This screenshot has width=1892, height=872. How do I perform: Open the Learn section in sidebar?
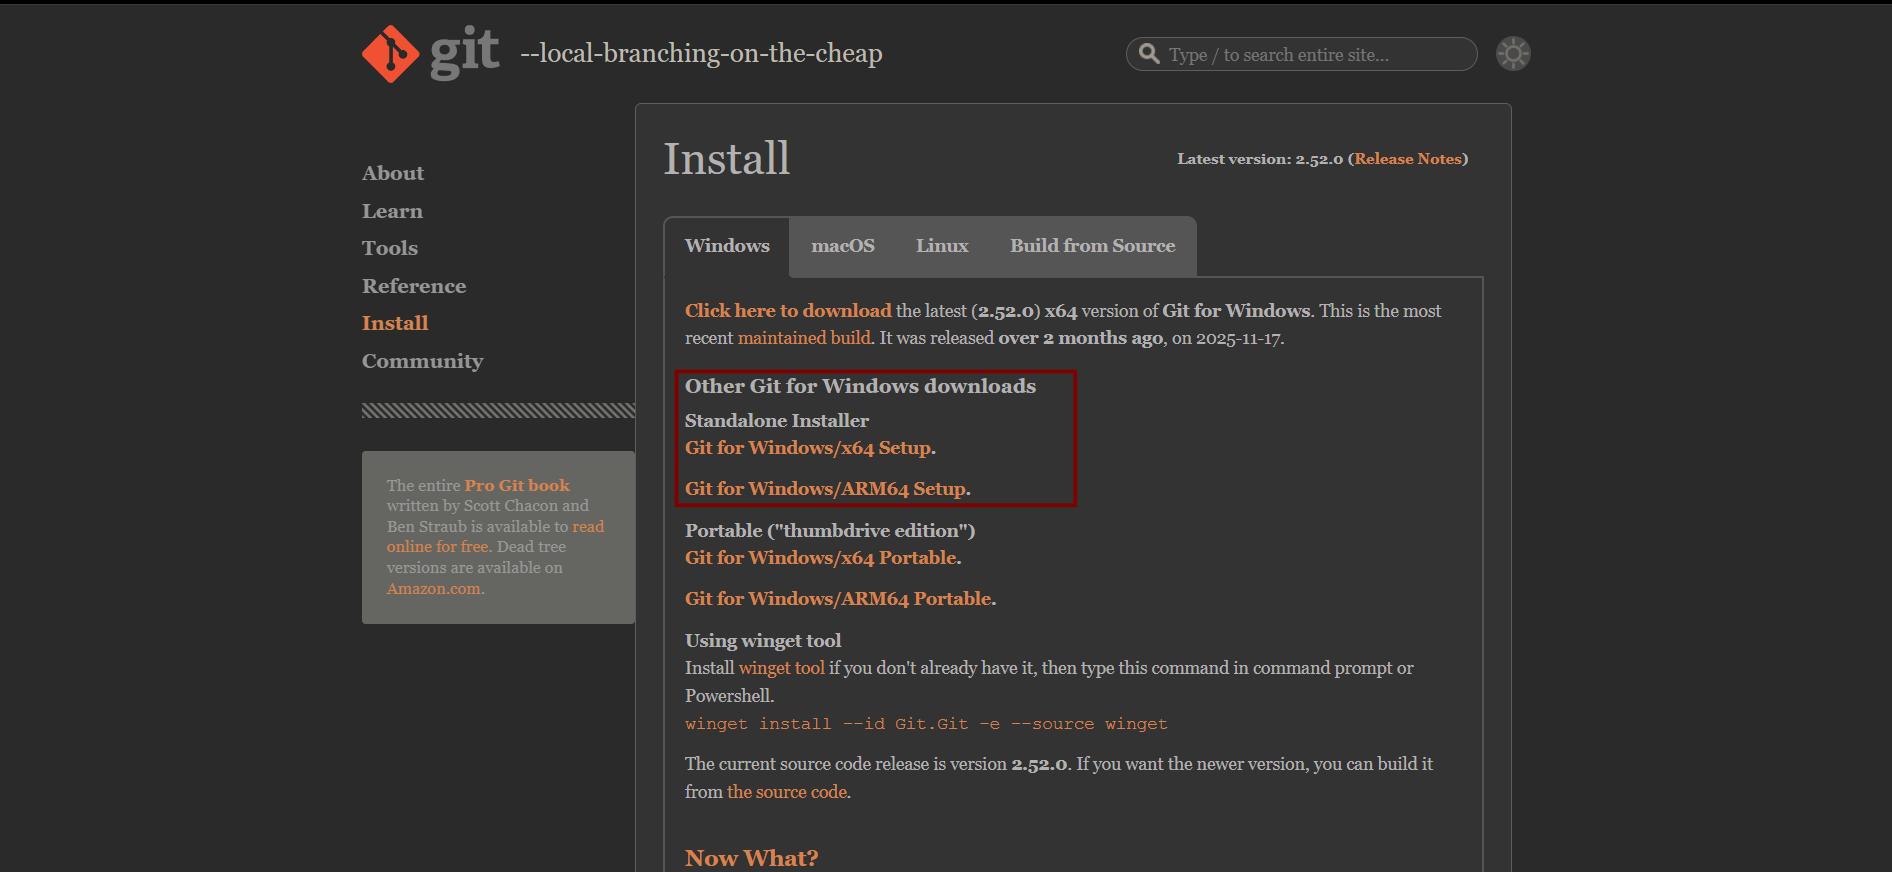[x=392, y=211]
